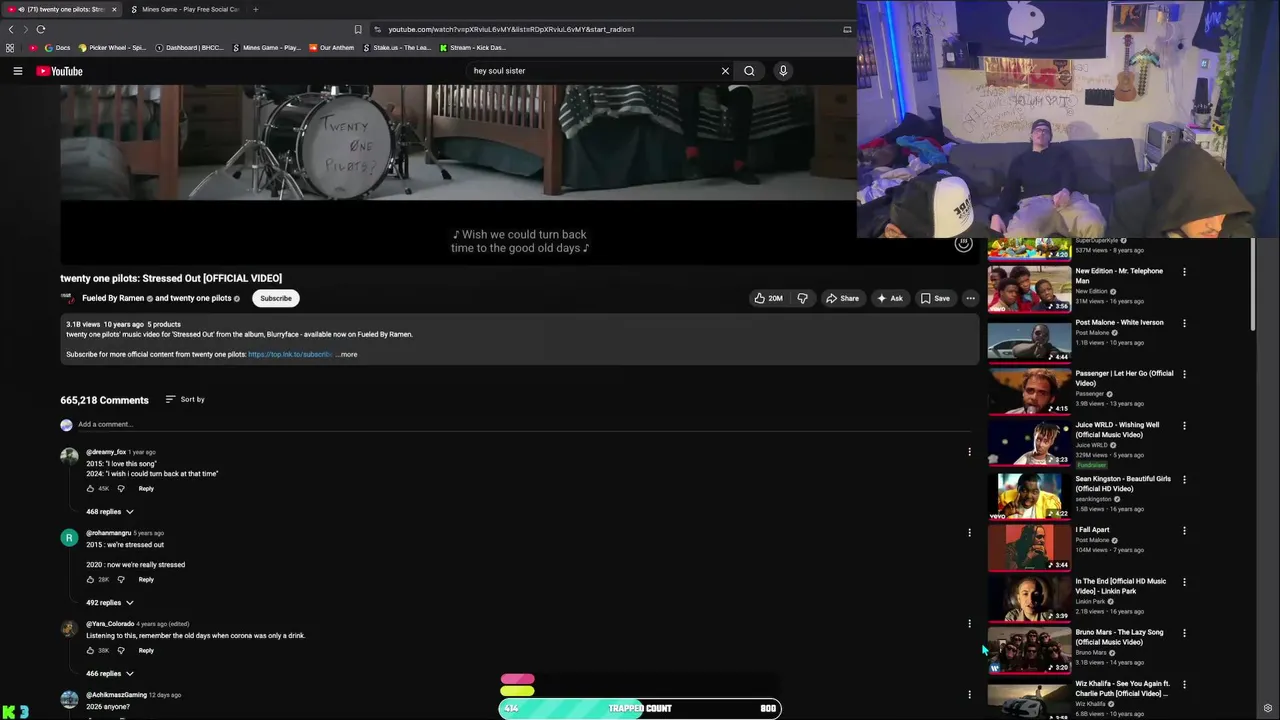Open the top.lnk.to subscribe link in description
The width and height of the screenshot is (1280, 720).
[x=290, y=354]
